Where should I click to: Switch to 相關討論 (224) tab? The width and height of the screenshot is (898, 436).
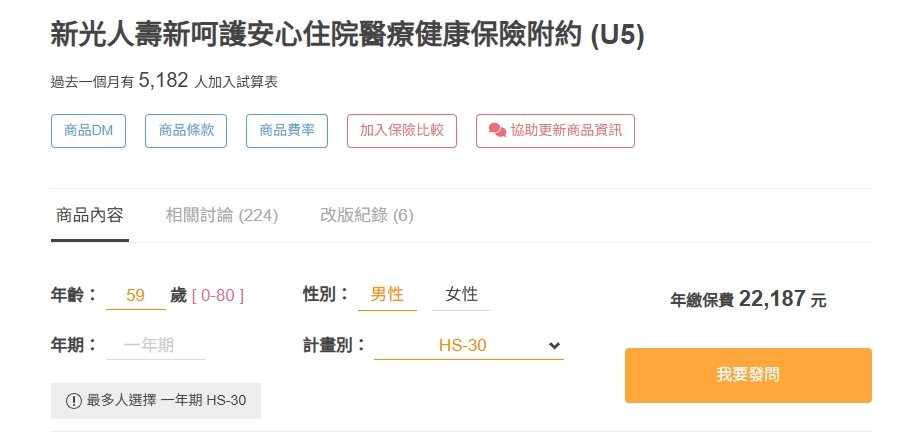[222, 215]
